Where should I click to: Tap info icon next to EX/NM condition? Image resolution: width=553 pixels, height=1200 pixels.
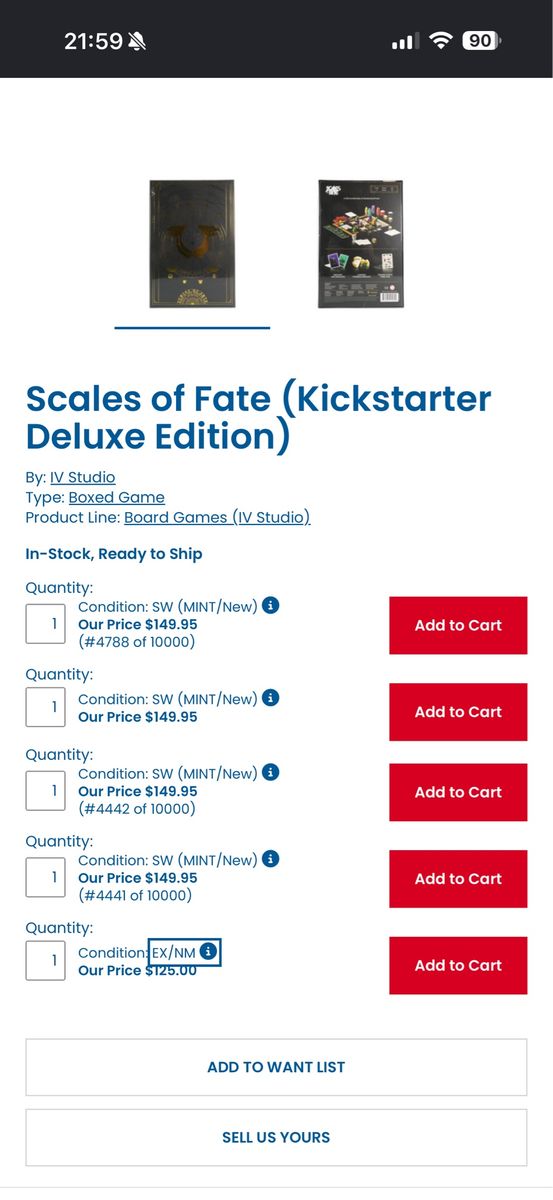(207, 952)
